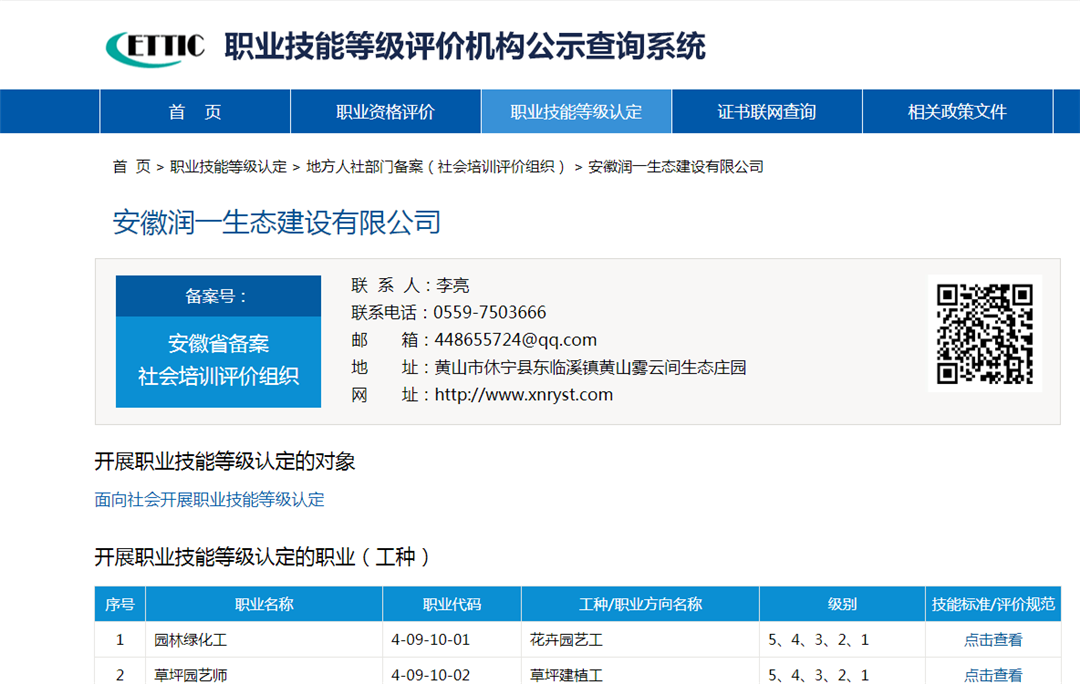Image resolution: width=1080 pixels, height=684 pixels.
Task: Click the 序号 column header
Action: pyautogui.click(x=120, y=604)
